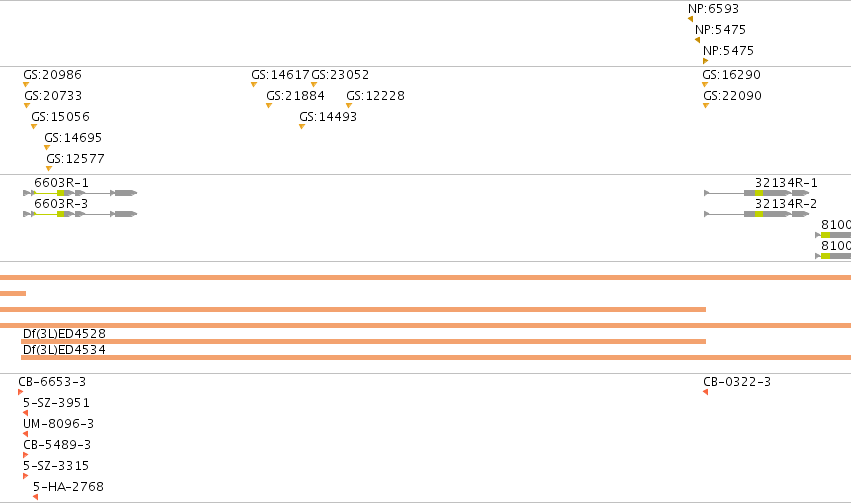This screenshot has height=503, width=851.
Task: Click the CB-6653-3 red marker
Action: coord(21,392)
